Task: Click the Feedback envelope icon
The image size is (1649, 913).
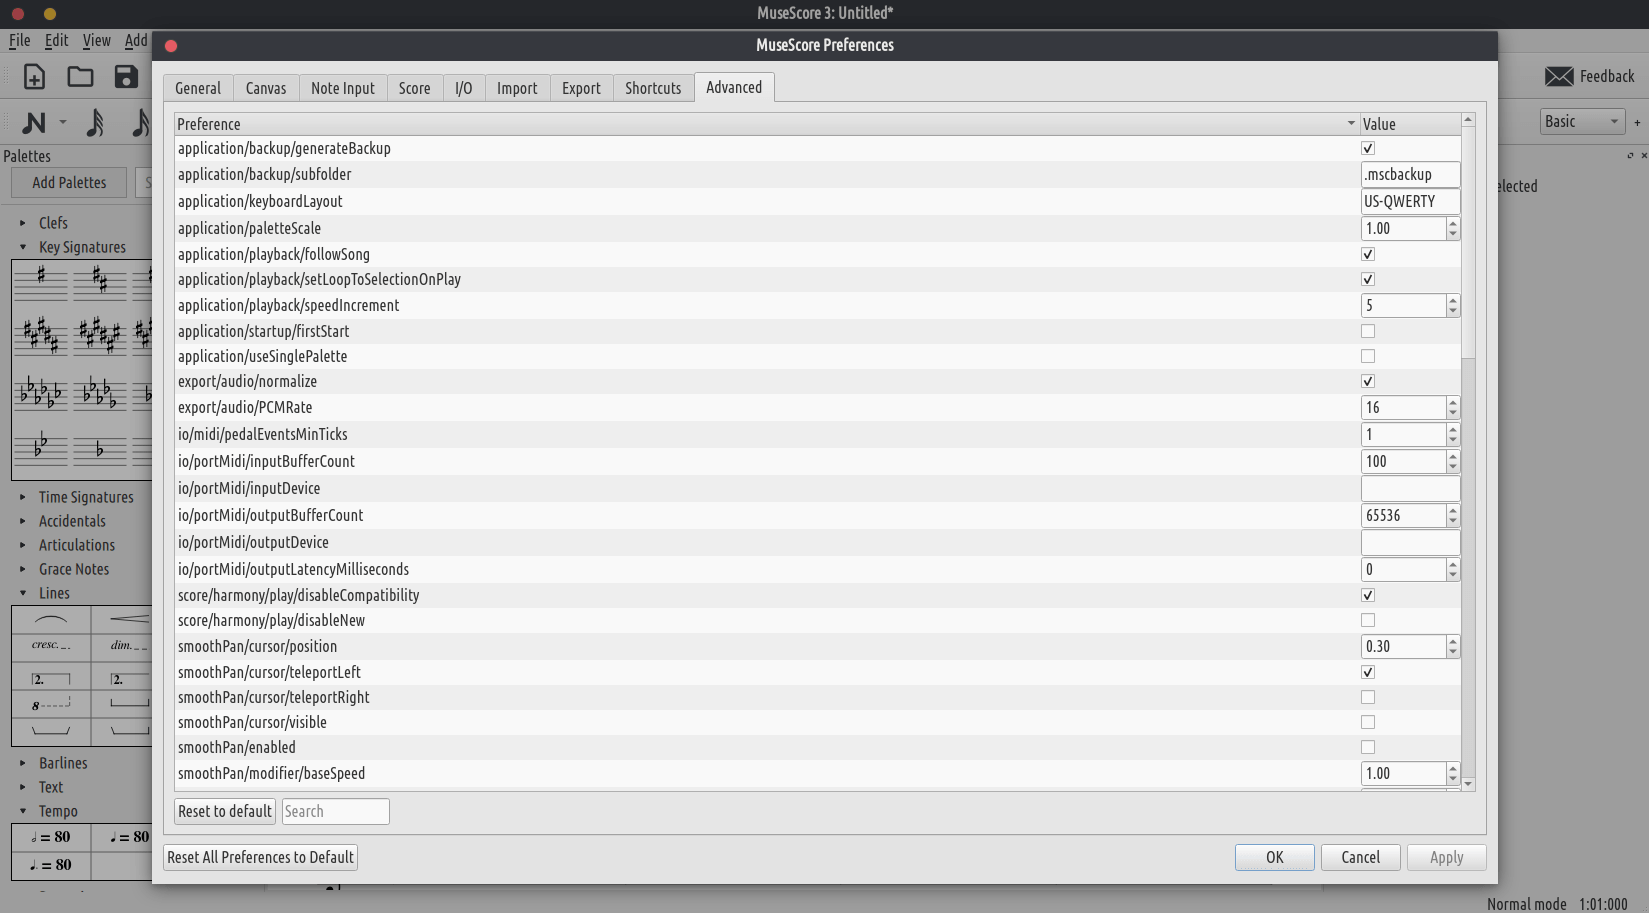Action: click(x=1559, y=77)
